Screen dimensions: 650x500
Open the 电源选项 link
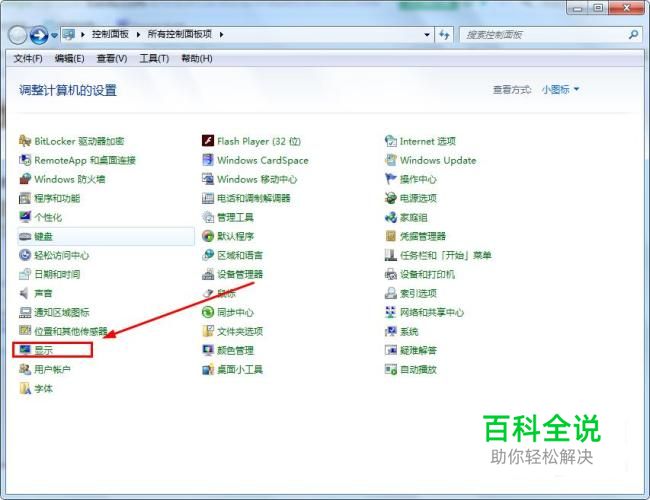(418, 198)
